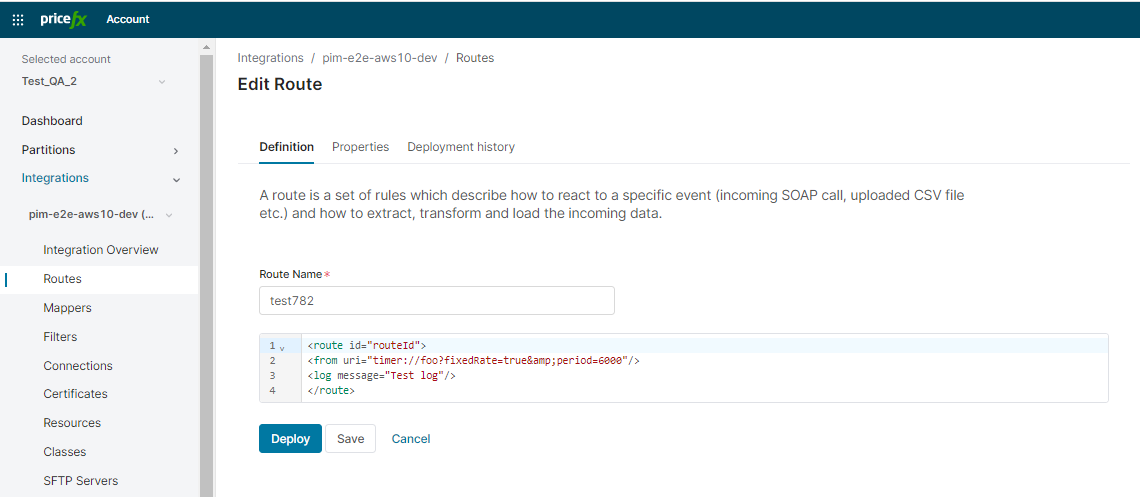Open Dashboard in the sidebar

tap(52, 121)
